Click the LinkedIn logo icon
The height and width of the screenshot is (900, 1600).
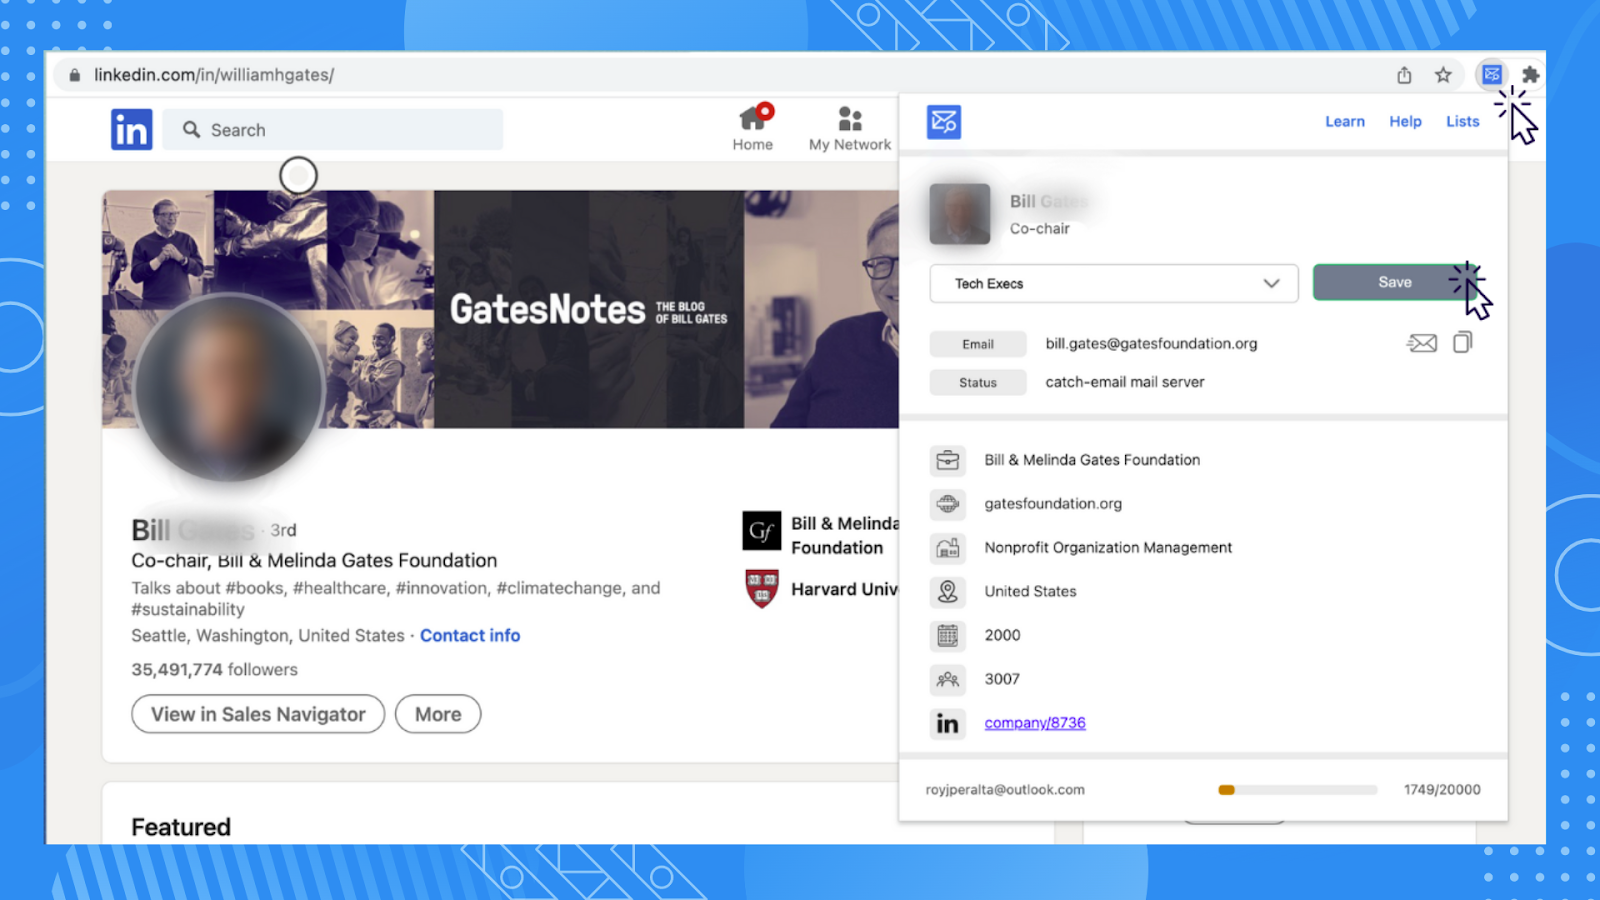131,129
